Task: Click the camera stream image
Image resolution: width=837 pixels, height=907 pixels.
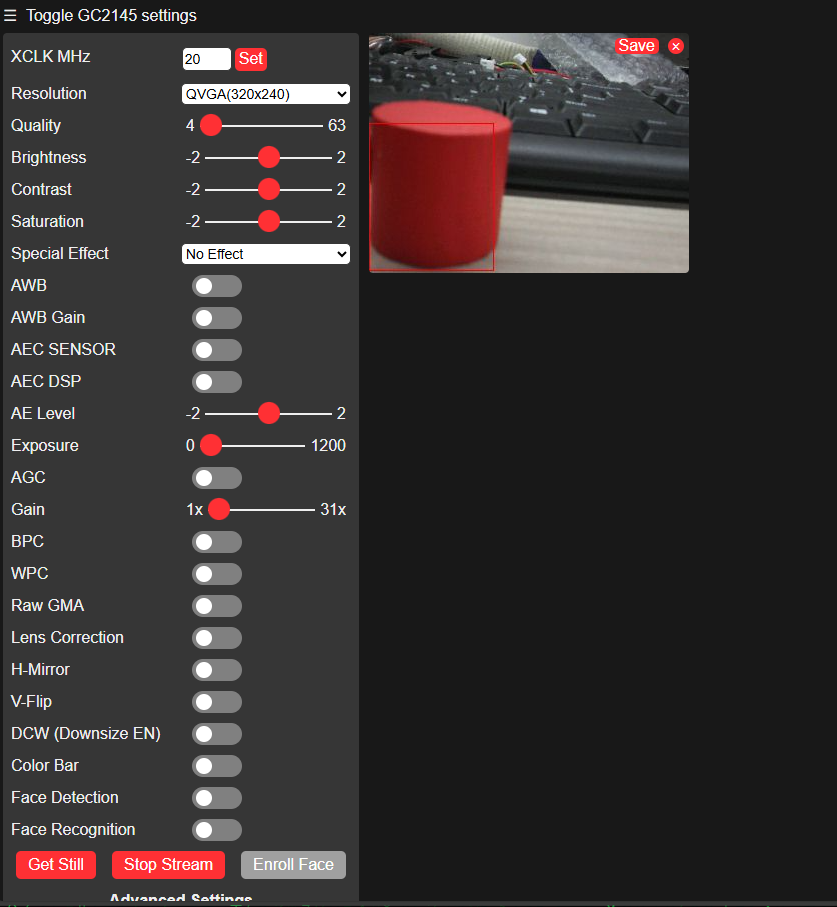Action: point(529,153)
